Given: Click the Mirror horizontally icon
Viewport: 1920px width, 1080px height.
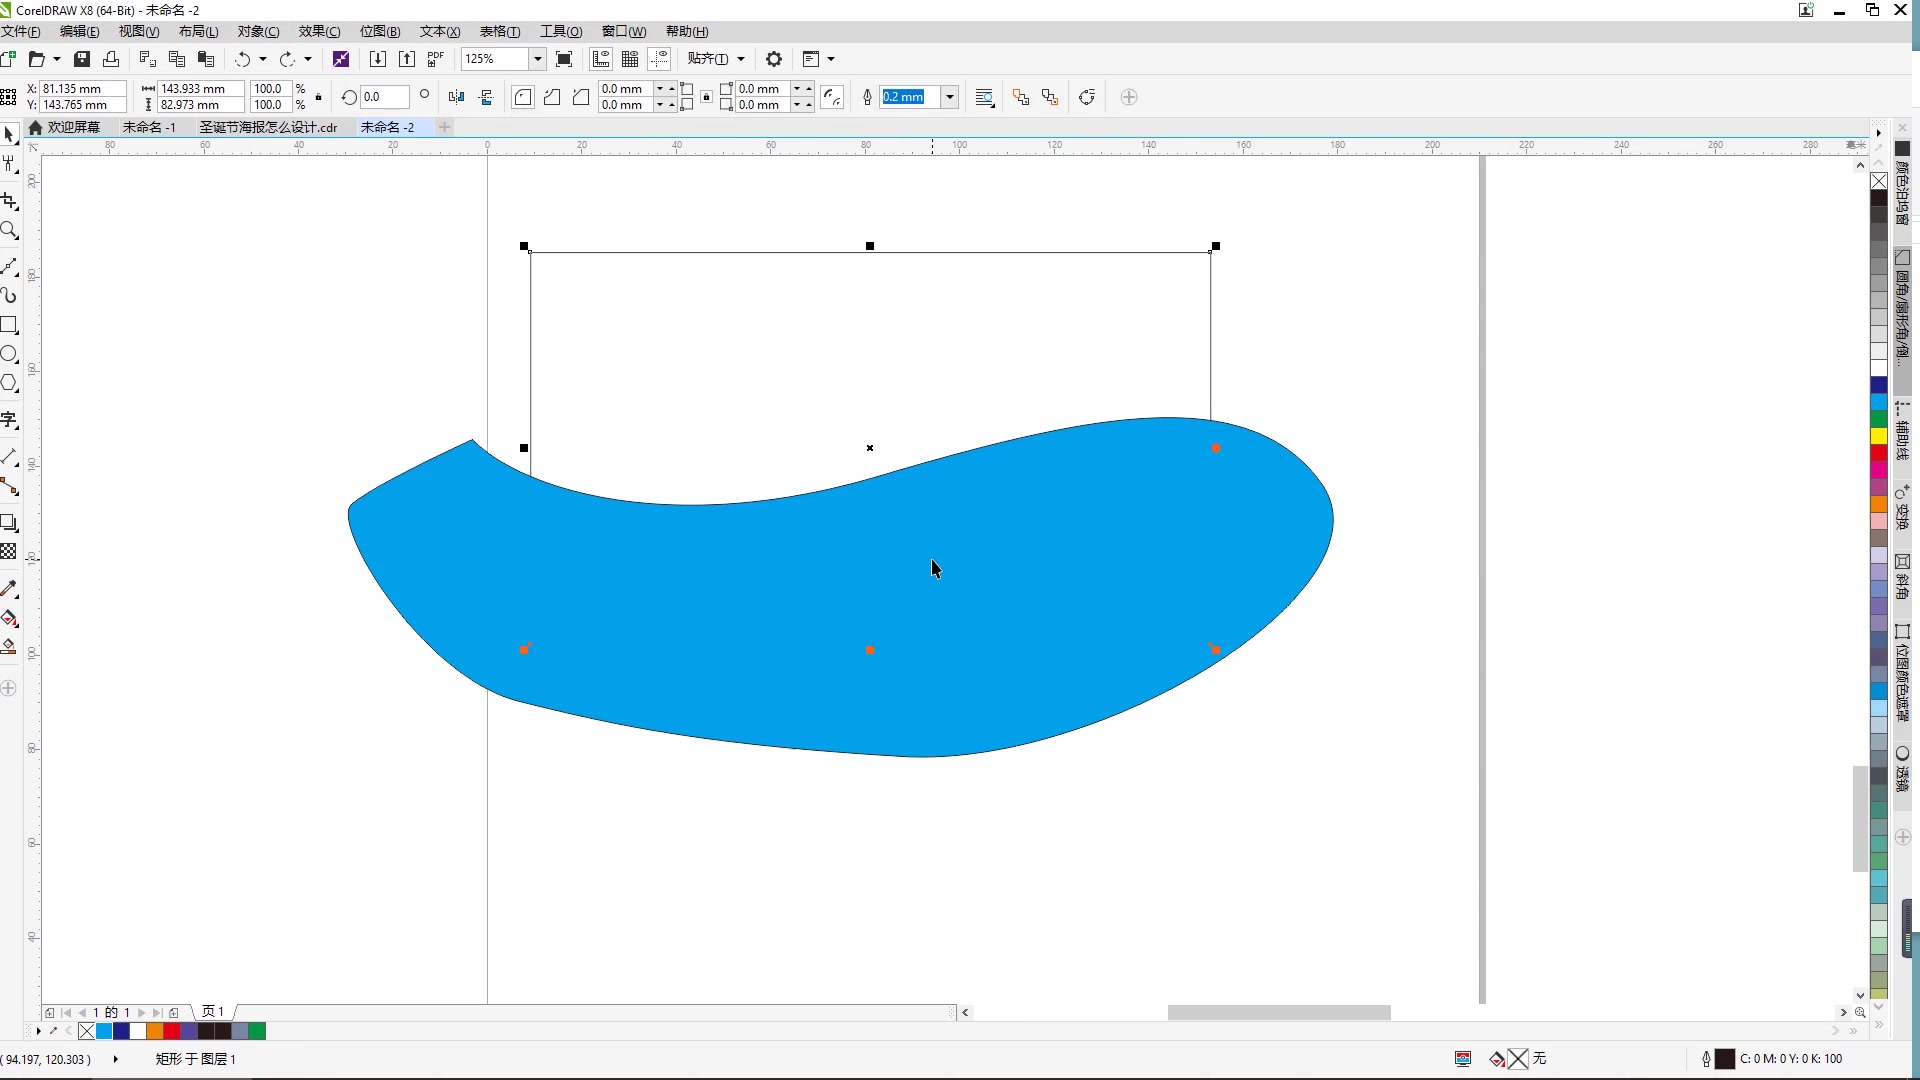Looking at the screenshot, I should coord(456,97).
